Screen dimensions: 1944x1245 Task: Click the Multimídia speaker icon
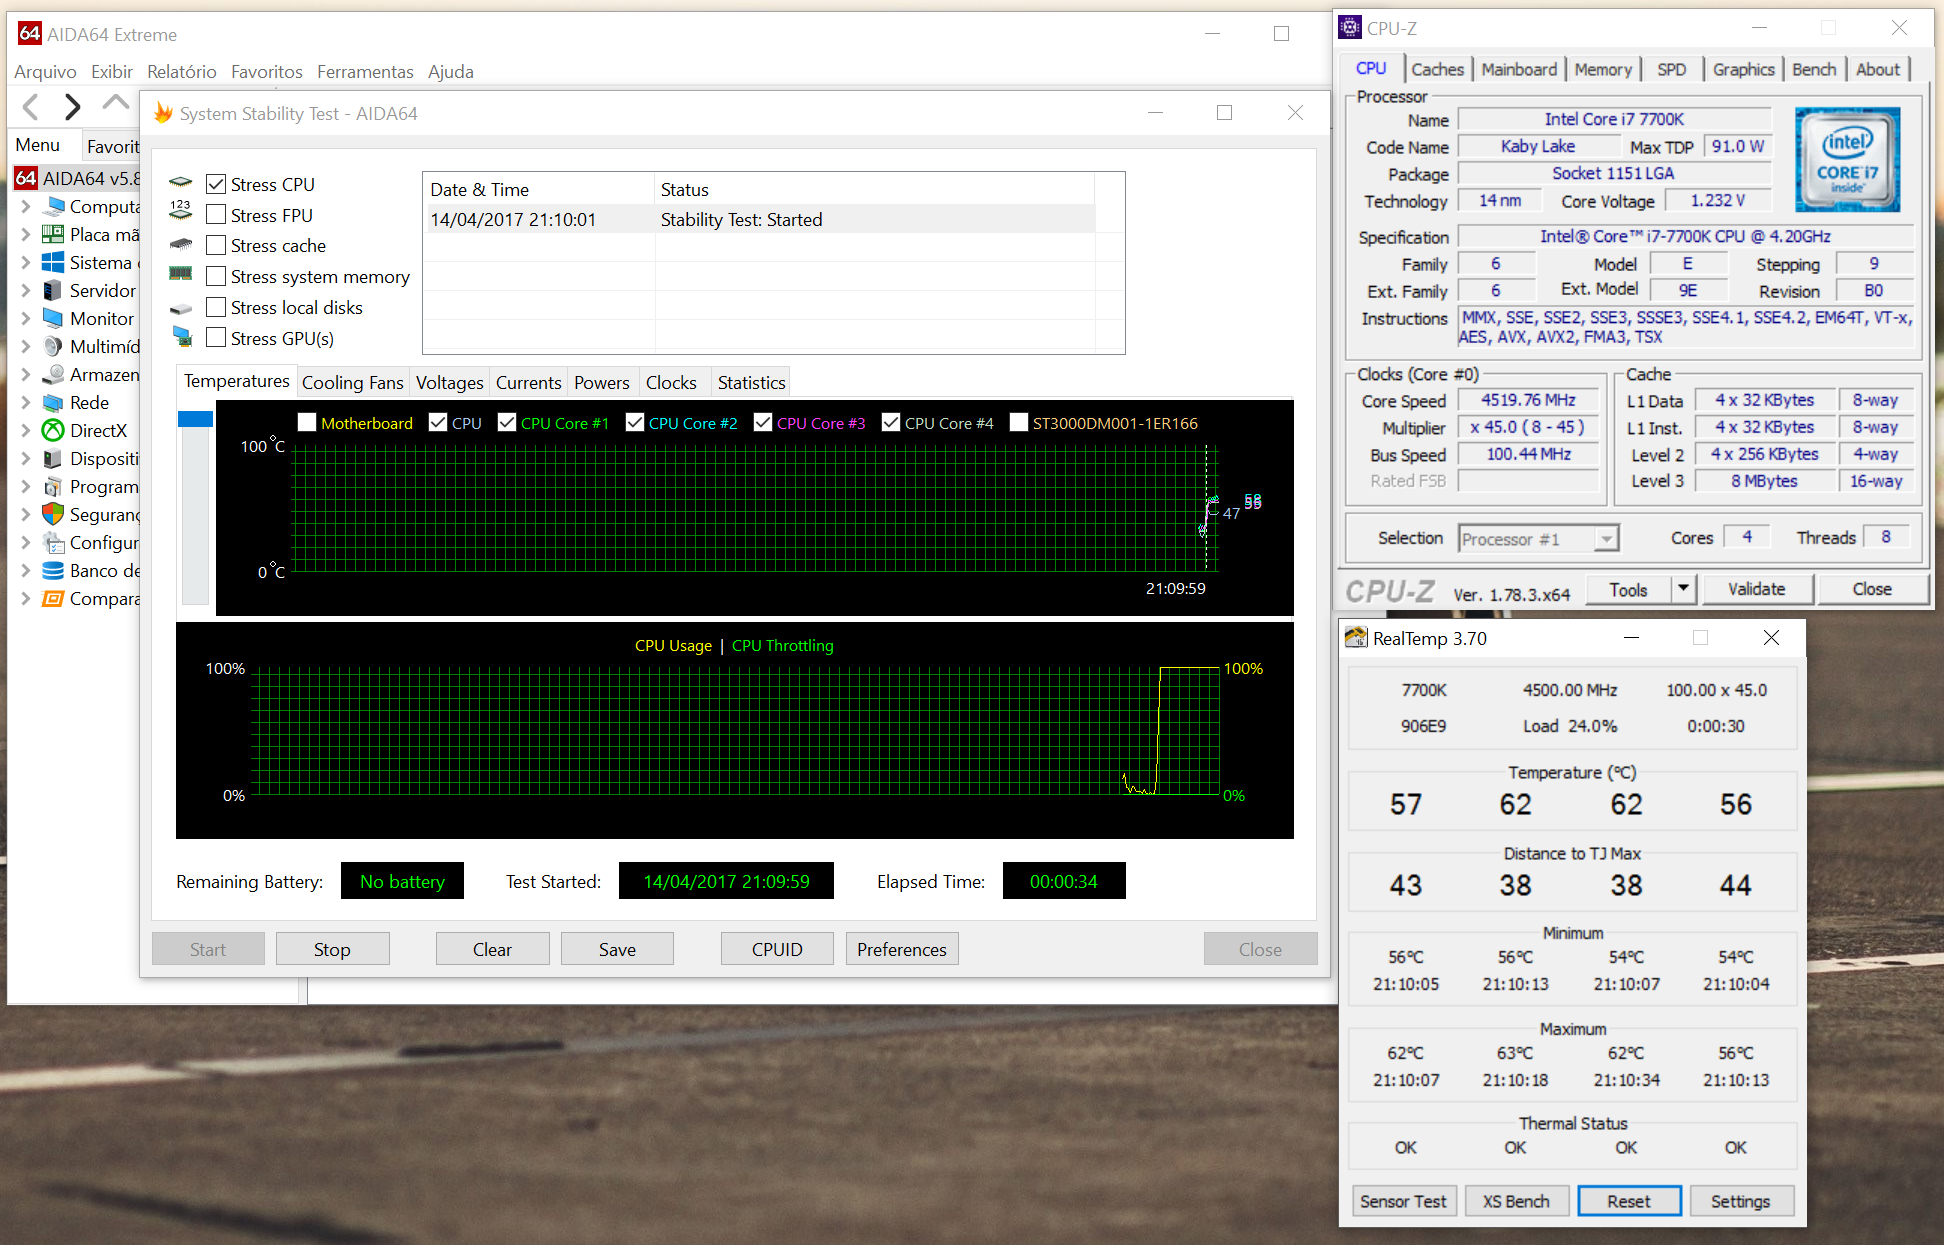53,346
